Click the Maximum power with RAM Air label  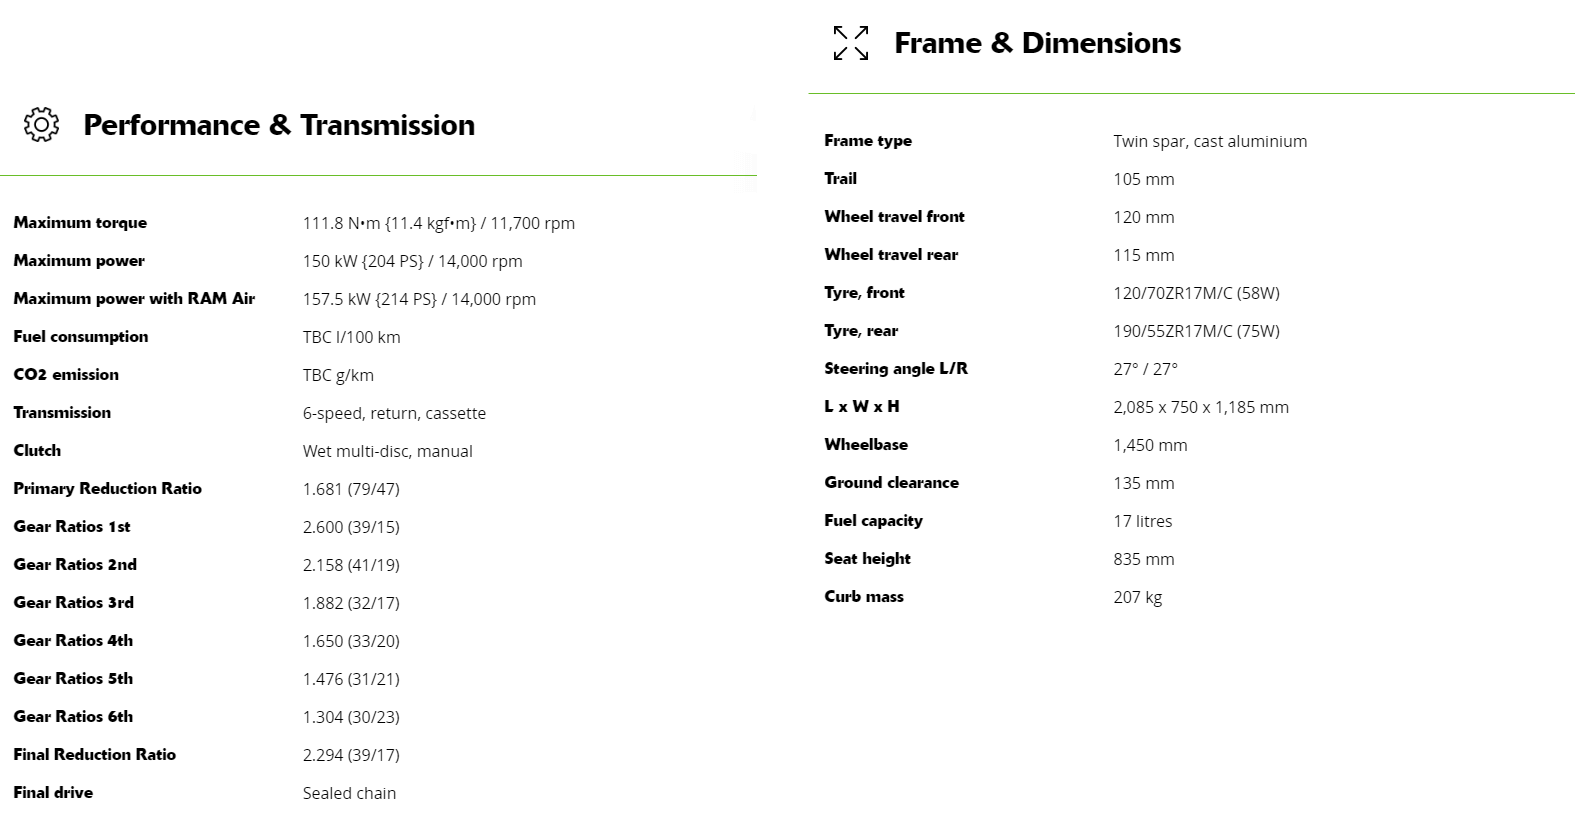134,299
